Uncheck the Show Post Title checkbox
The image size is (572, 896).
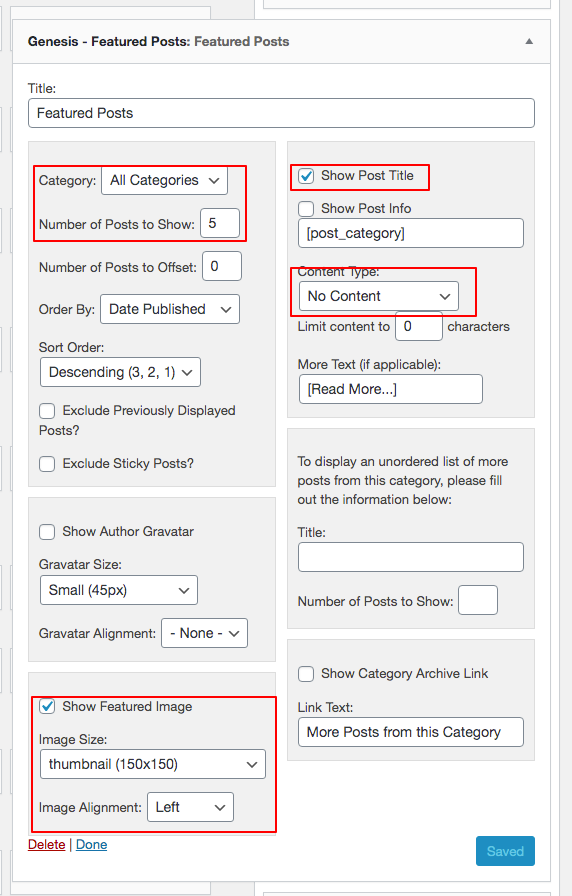306,176
